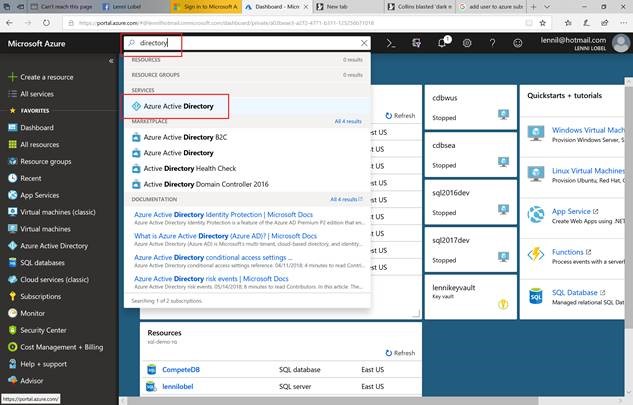Open the cdbwus virtual machine tile
This screenshot has width=633, height=405.
pos(471,107)
